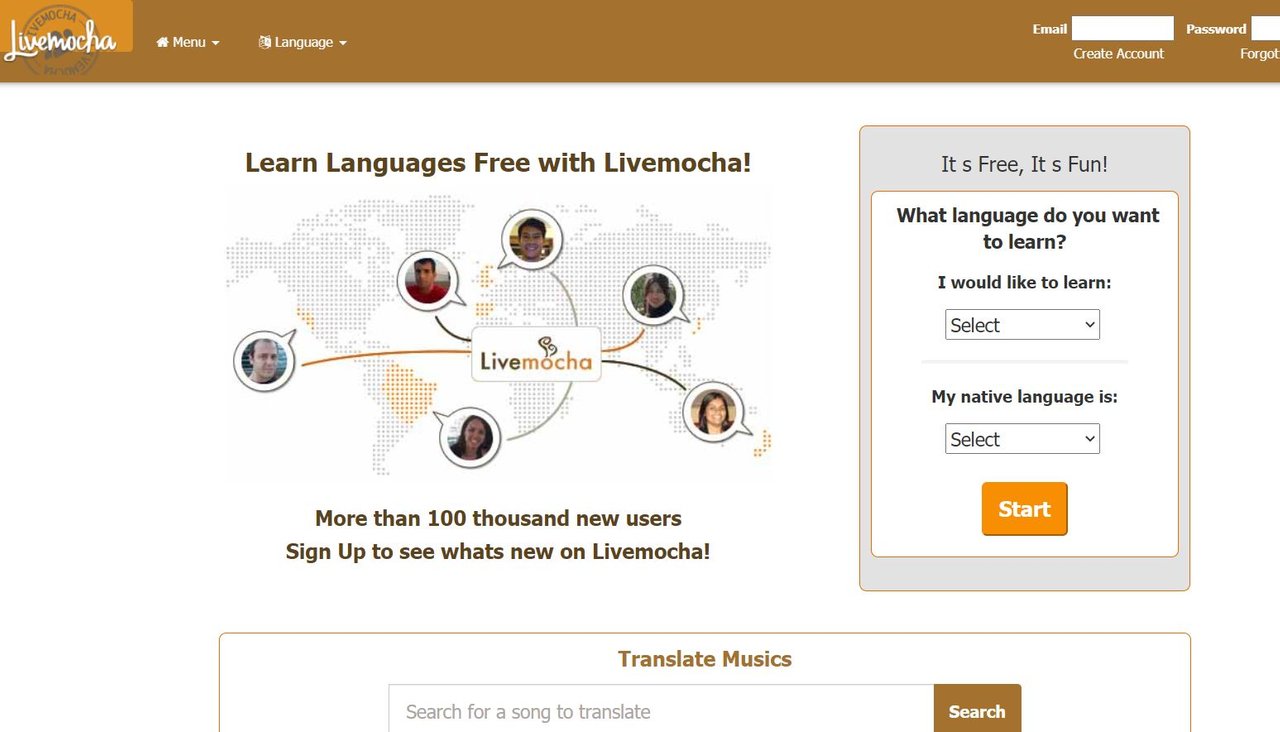Image resolution: width=1280 pixels, height=732 pixels.
Task: Click the upper-right woman avatar bubble
Action: pos(654,296)
